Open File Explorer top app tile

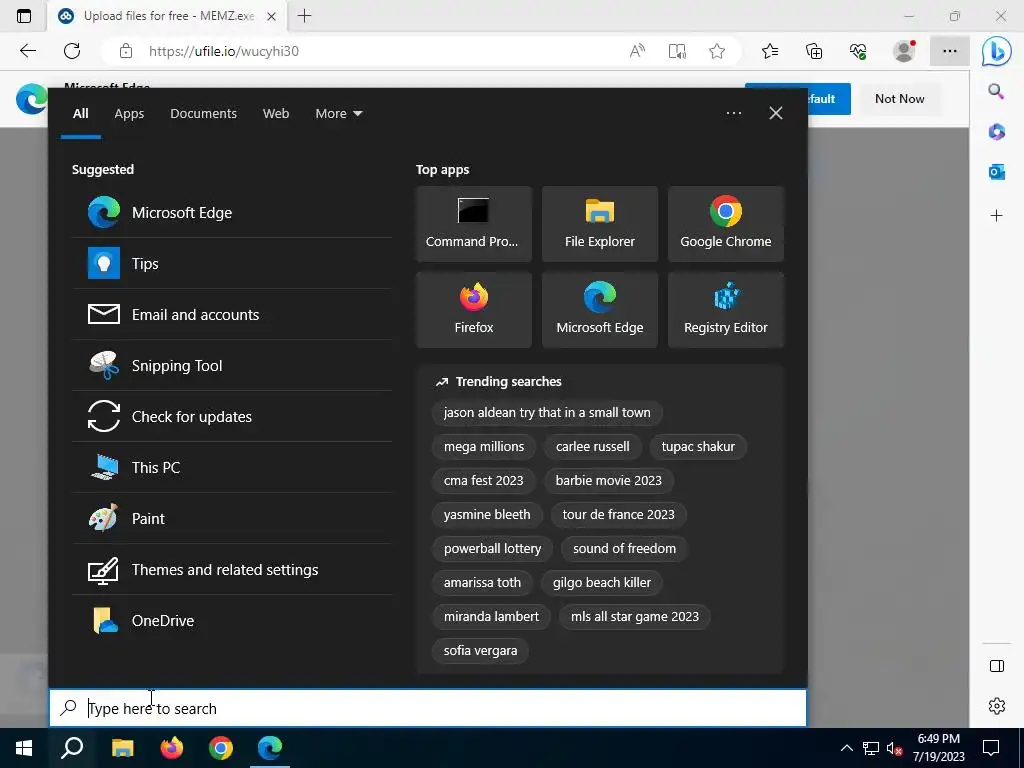[x=600, y=224]
